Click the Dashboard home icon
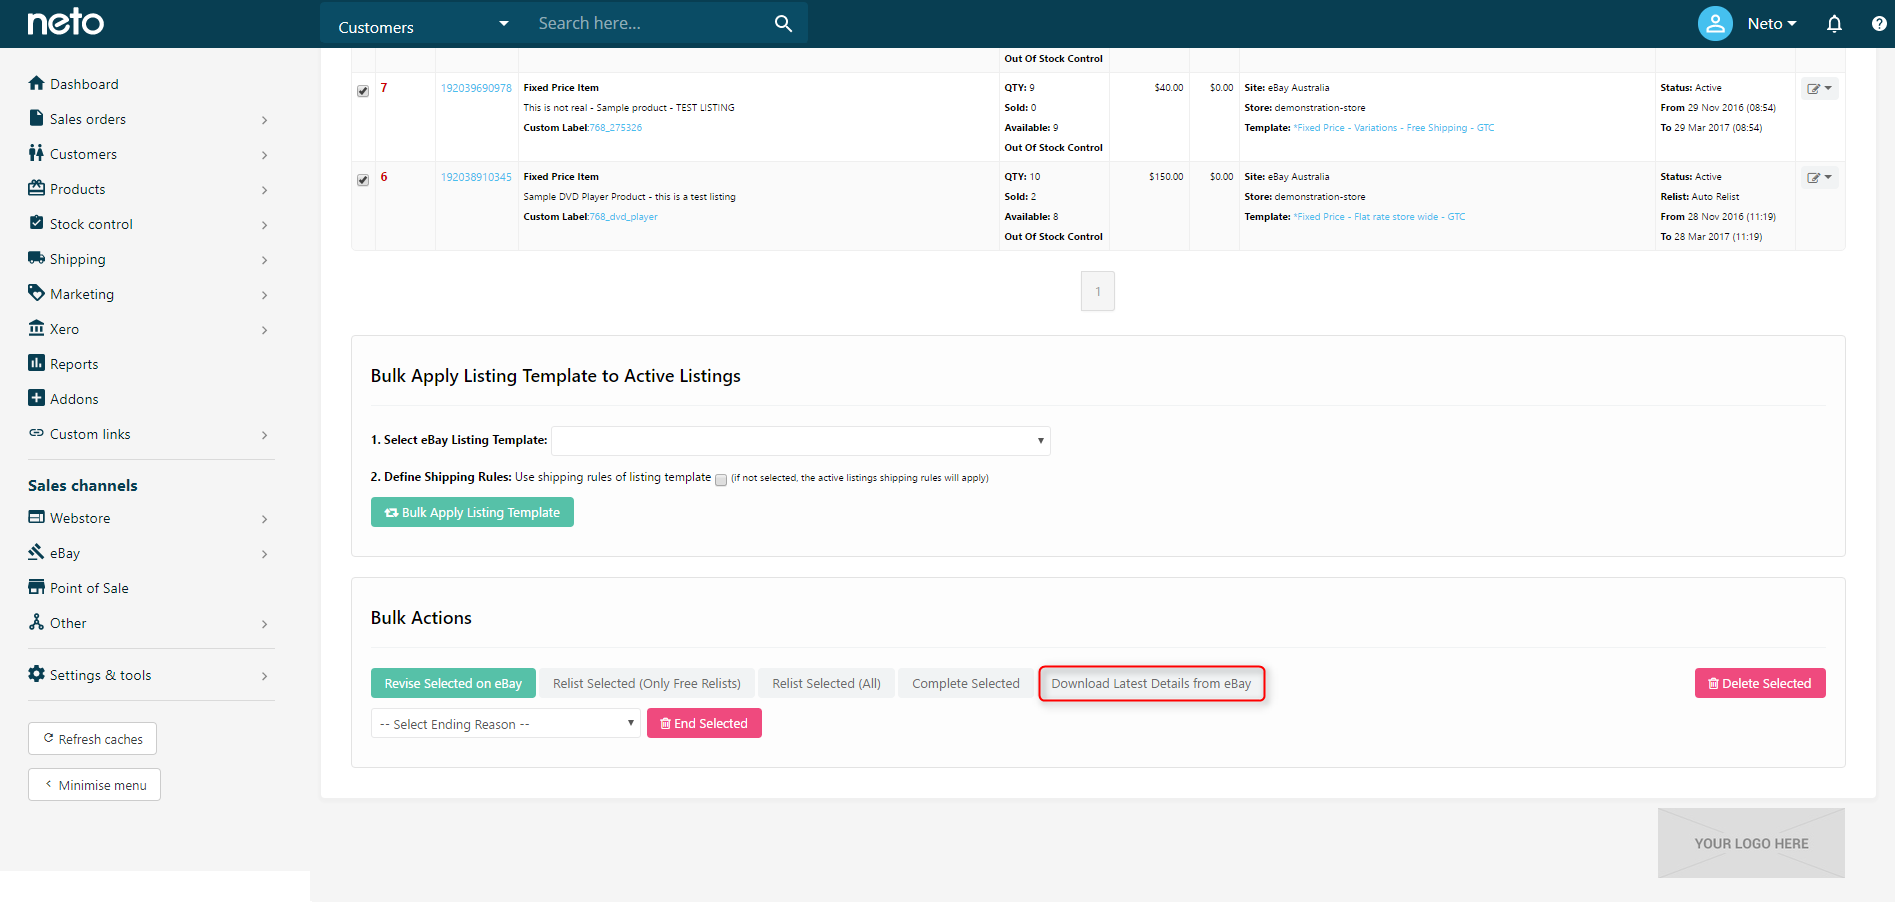Screen dimensions: 1895x902 pos(37,83)
